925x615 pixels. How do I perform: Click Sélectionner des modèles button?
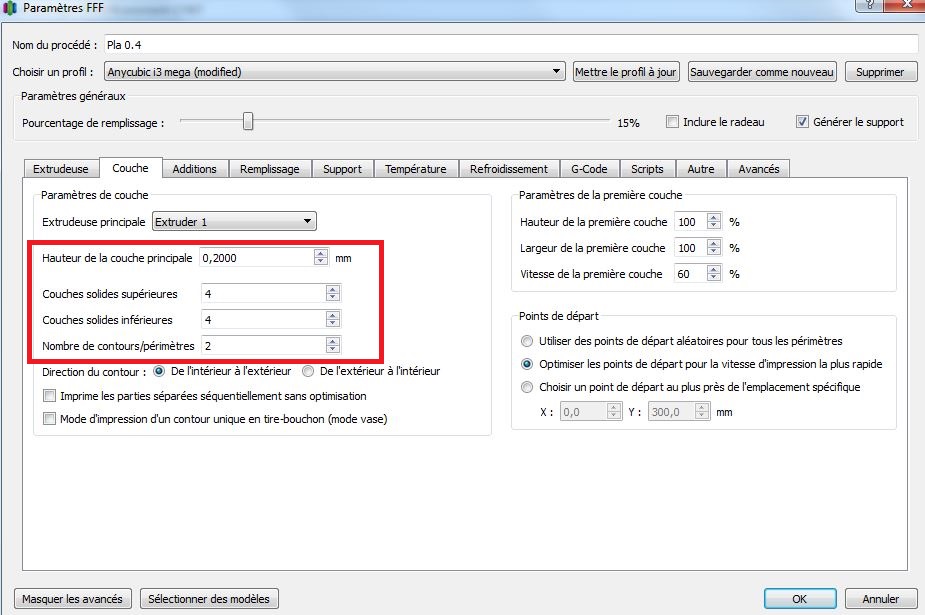[x=209, y=598]
